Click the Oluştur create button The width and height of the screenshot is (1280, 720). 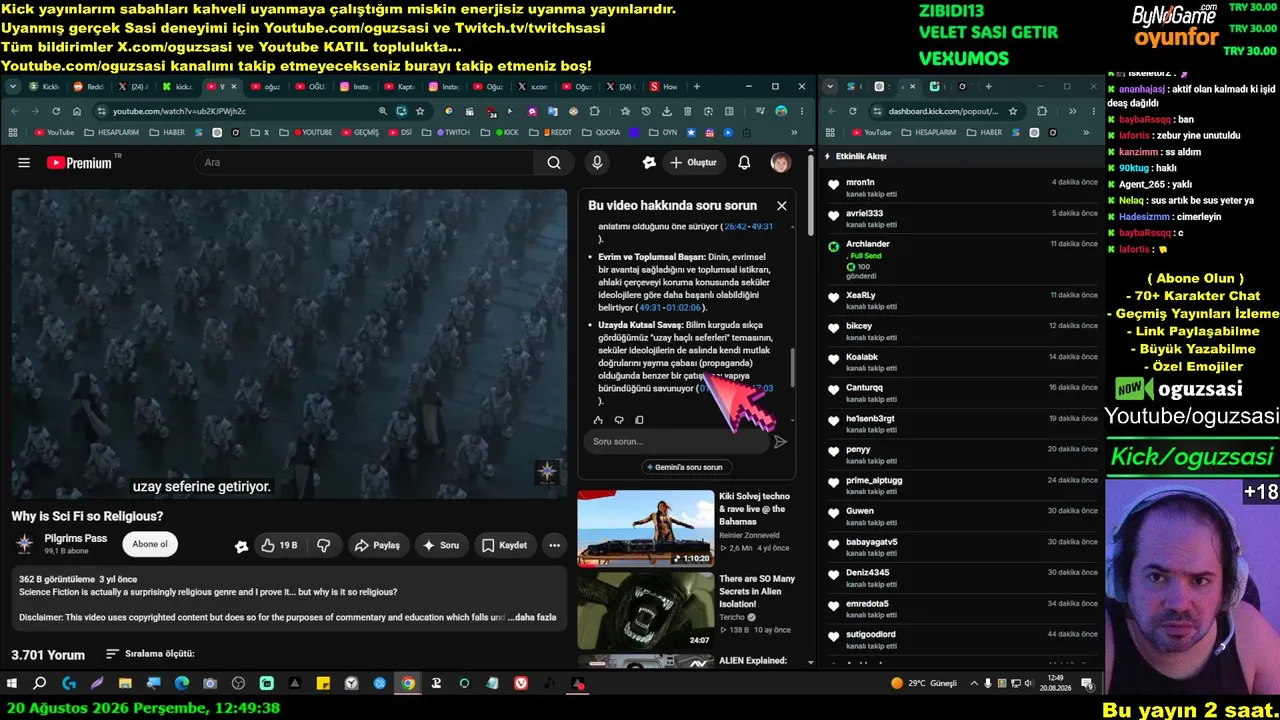[693, 163]
